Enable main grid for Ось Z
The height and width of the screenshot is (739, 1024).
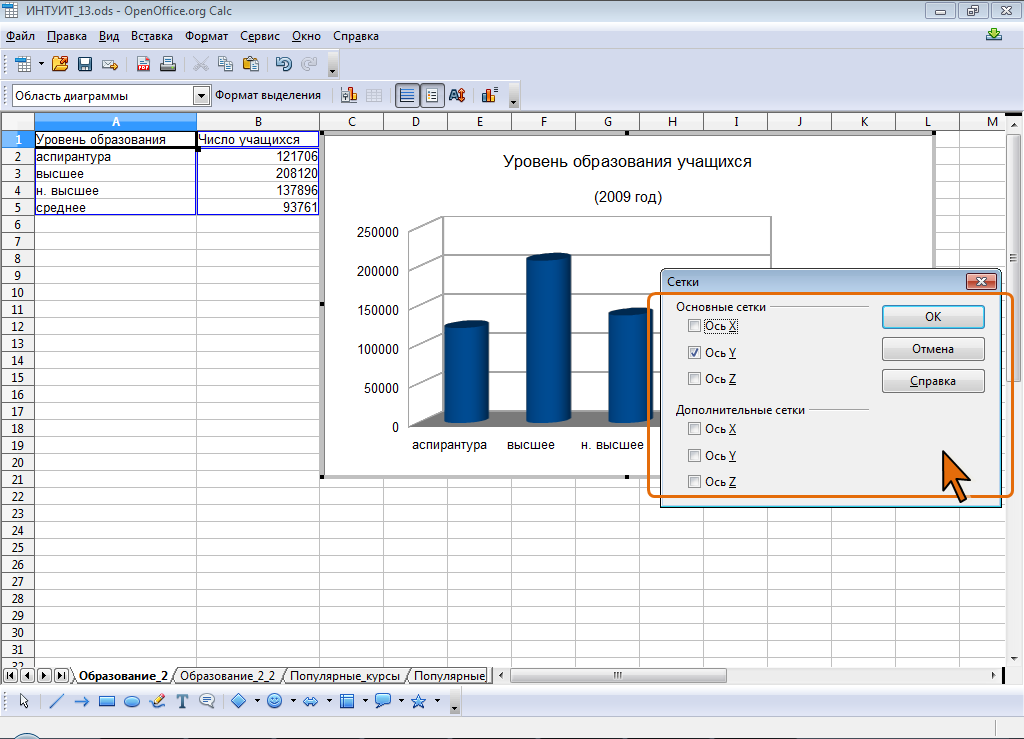pos(694,379)
